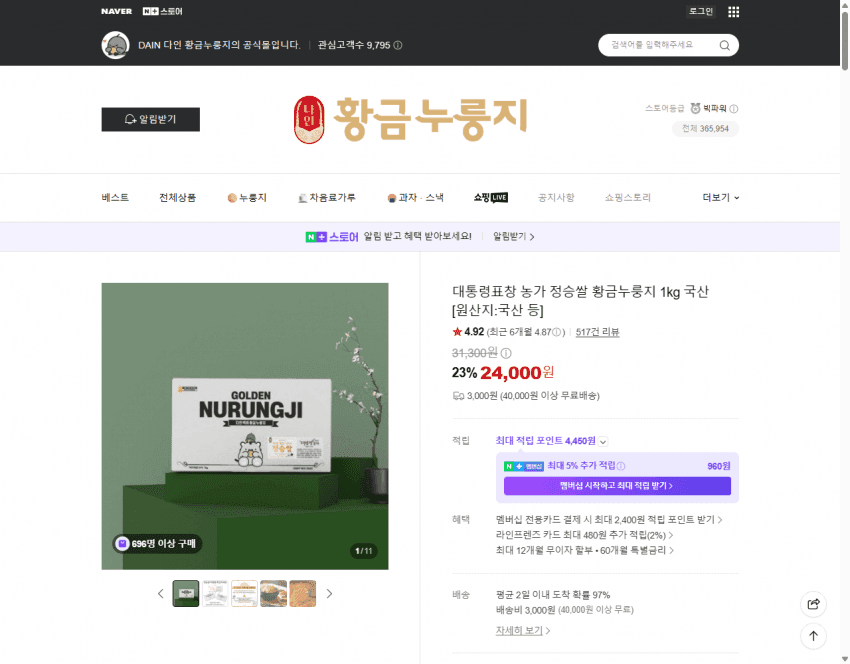
Task: Click the 로그인 button
Action: [700, 11]
